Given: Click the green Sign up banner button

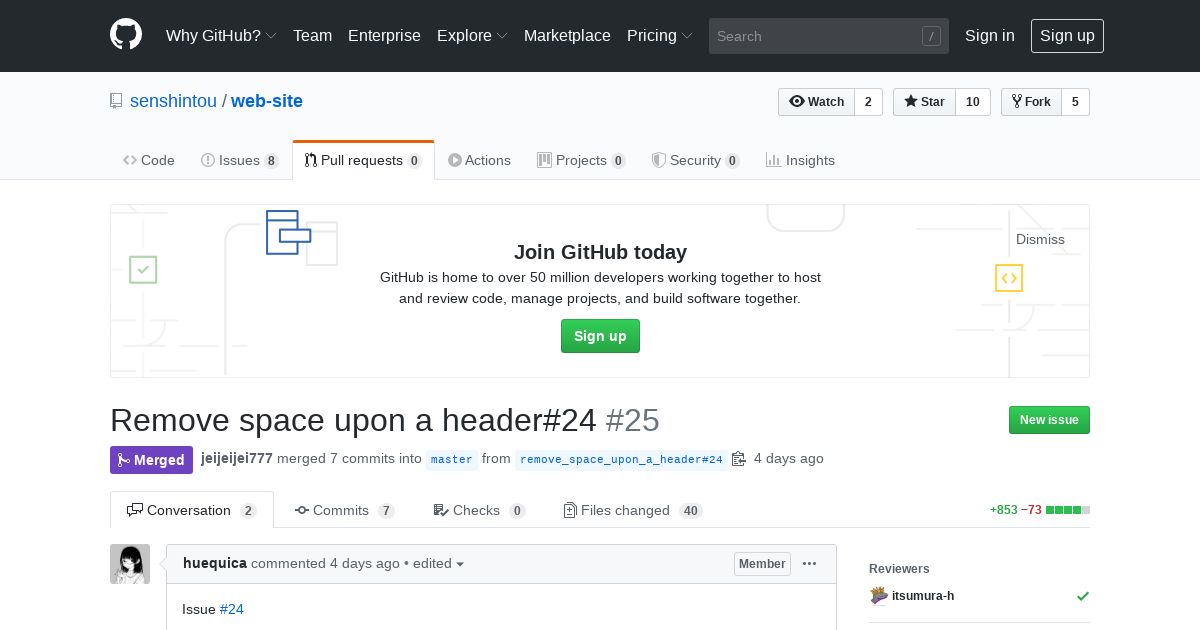Looking at the screenshot, I should click(600, 336).
